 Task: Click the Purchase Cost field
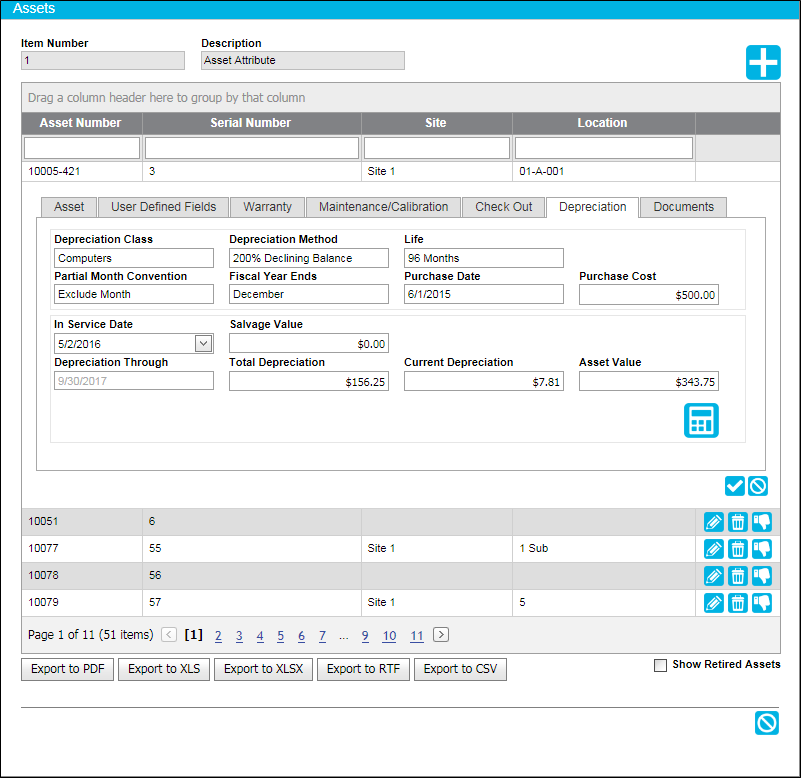pos(649,295)
